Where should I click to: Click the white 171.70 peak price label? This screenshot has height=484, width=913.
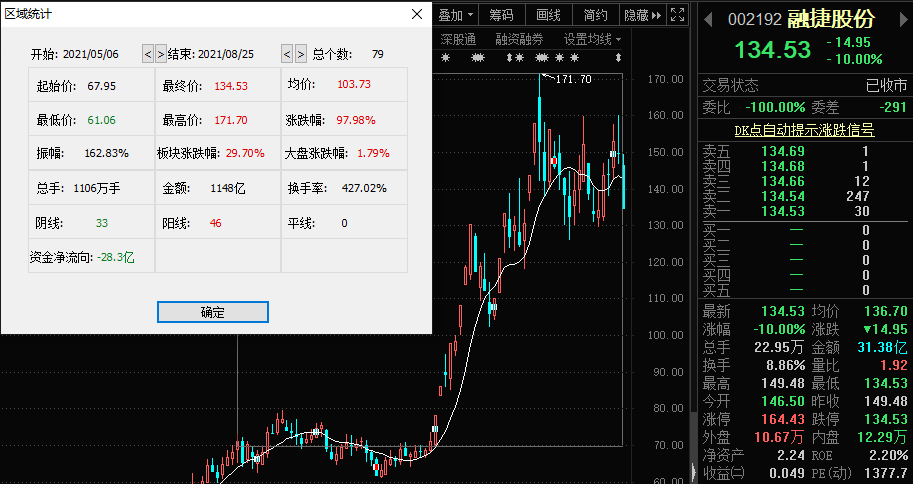point(573,79)
